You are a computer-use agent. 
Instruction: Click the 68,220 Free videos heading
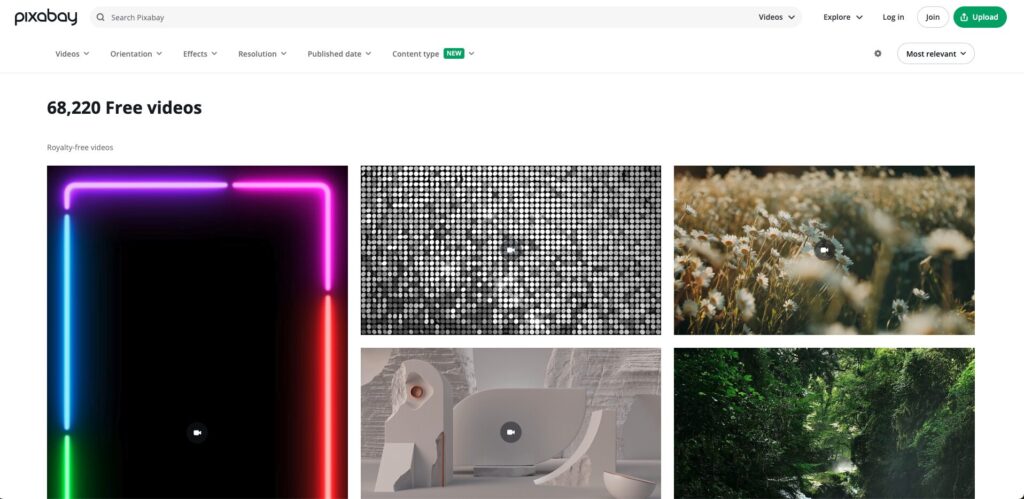point(124,108)
